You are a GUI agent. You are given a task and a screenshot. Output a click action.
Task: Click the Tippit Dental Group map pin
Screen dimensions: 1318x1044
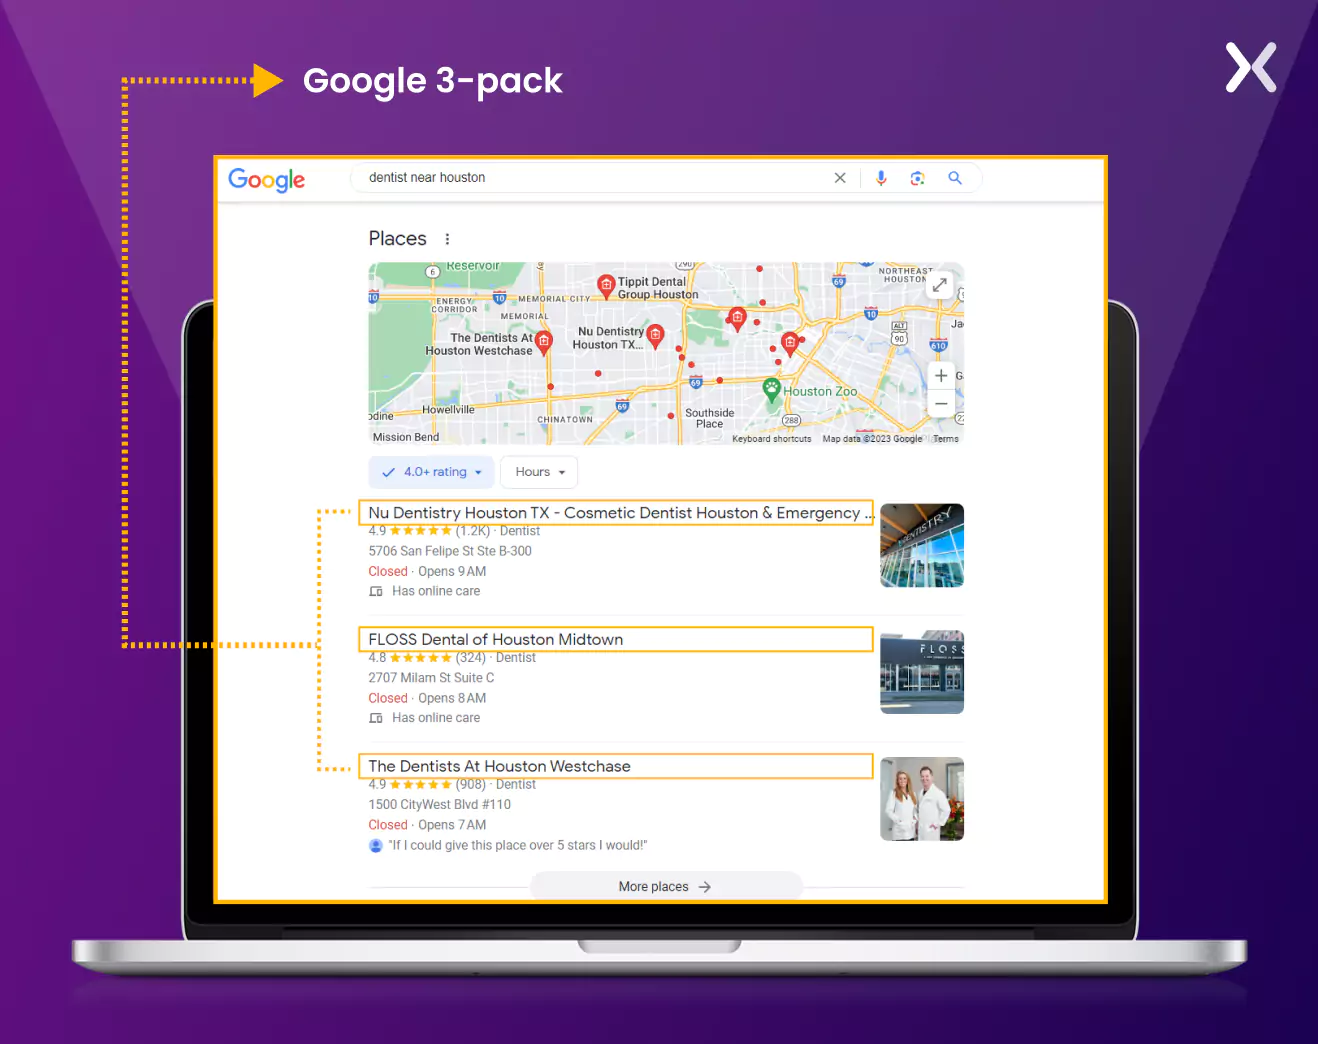pos(606,286)
